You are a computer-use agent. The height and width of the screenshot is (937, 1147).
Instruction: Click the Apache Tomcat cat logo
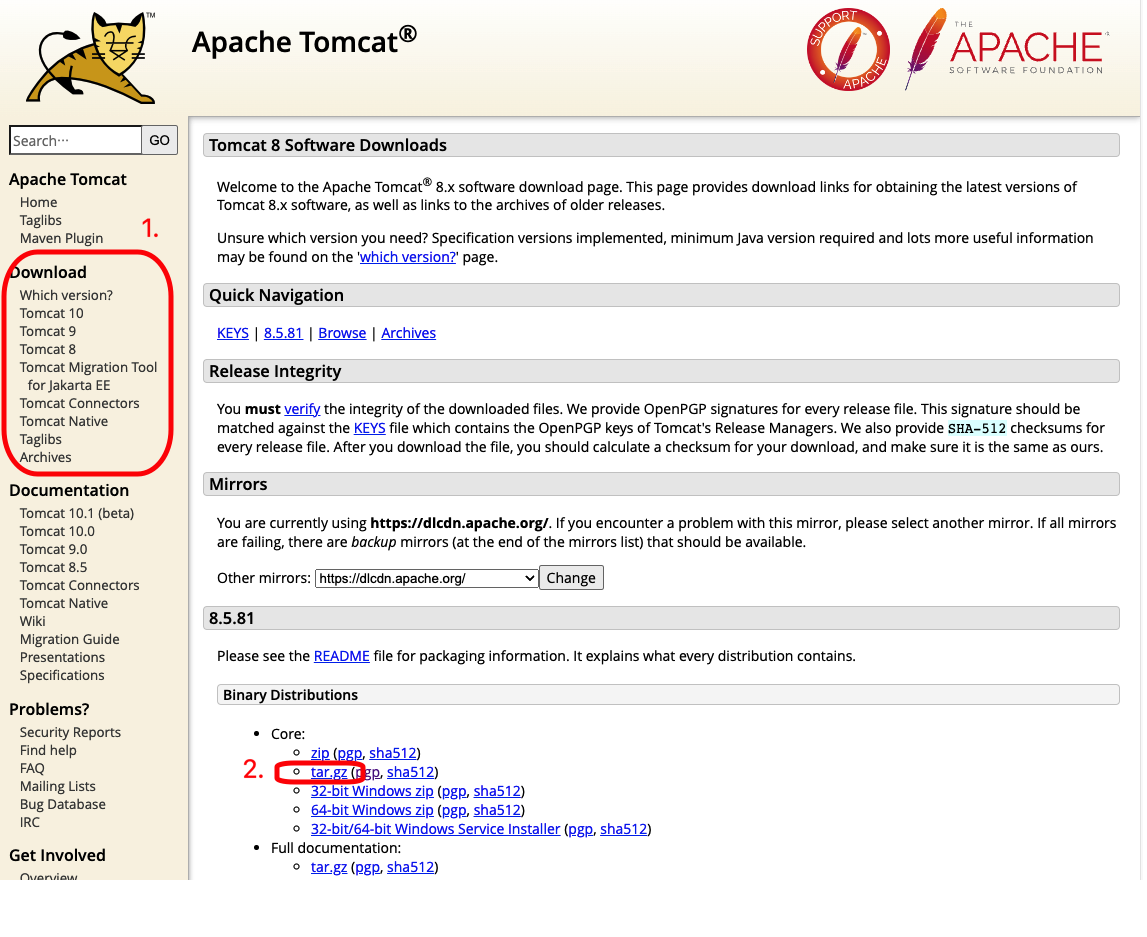coord(91,59)
